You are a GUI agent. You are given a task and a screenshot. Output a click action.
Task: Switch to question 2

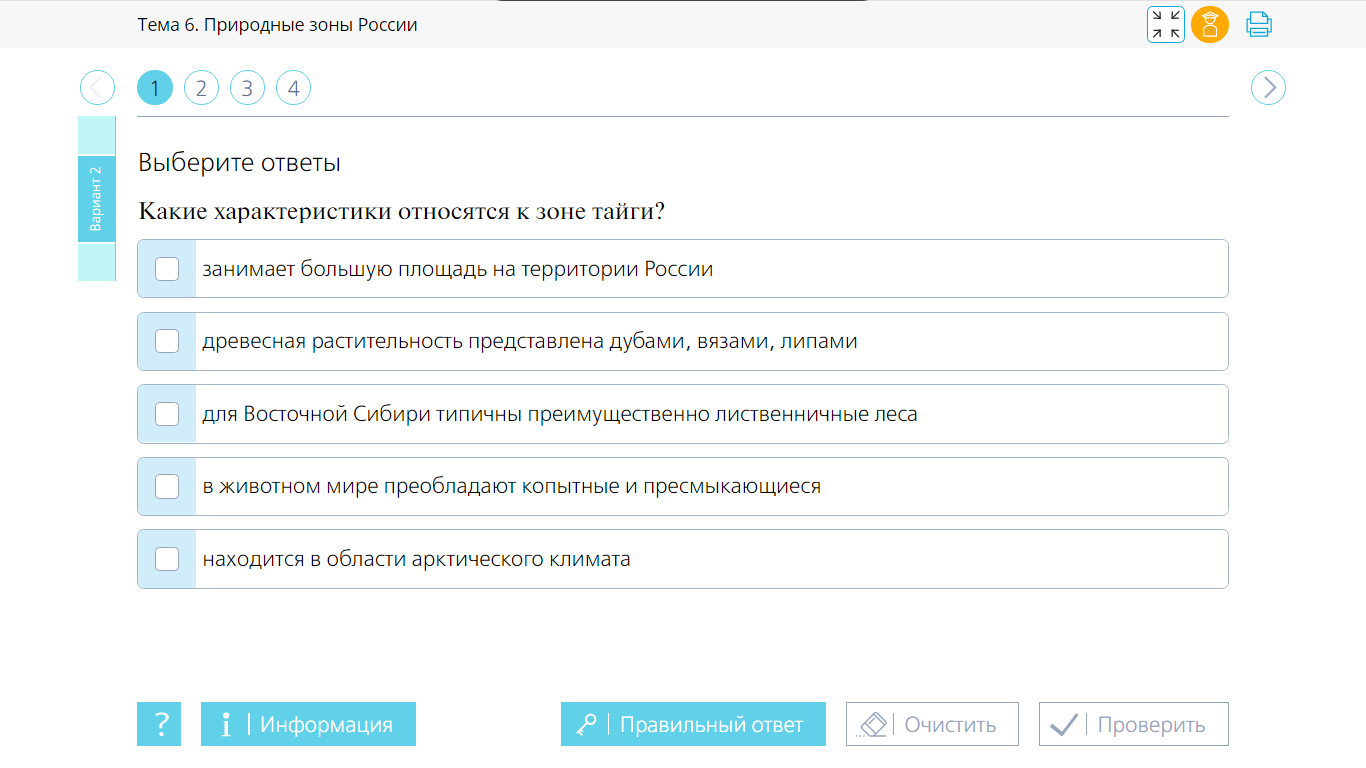click(x=201, y=88)
